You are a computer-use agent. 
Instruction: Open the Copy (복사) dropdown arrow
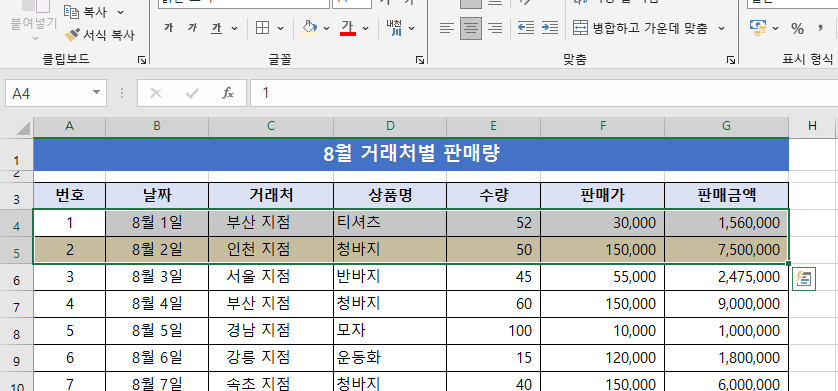[120, 12]
